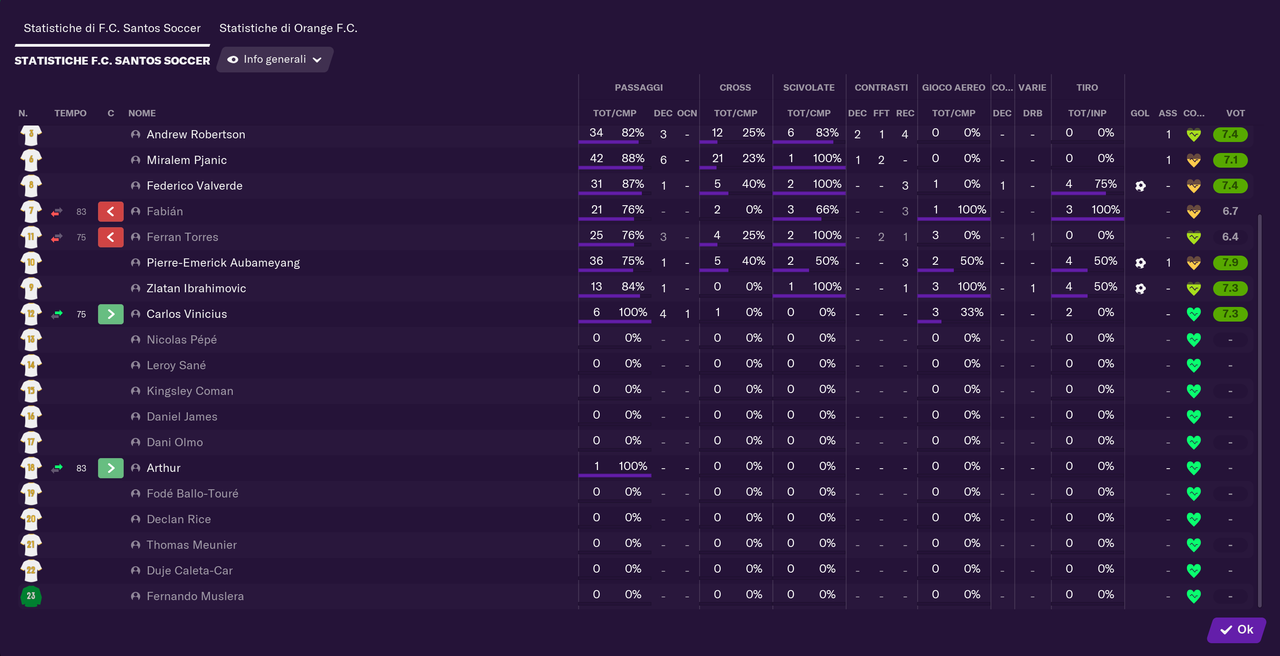Click Carlos Vinicius' 7.3 rating badge

coord(1231,314)
